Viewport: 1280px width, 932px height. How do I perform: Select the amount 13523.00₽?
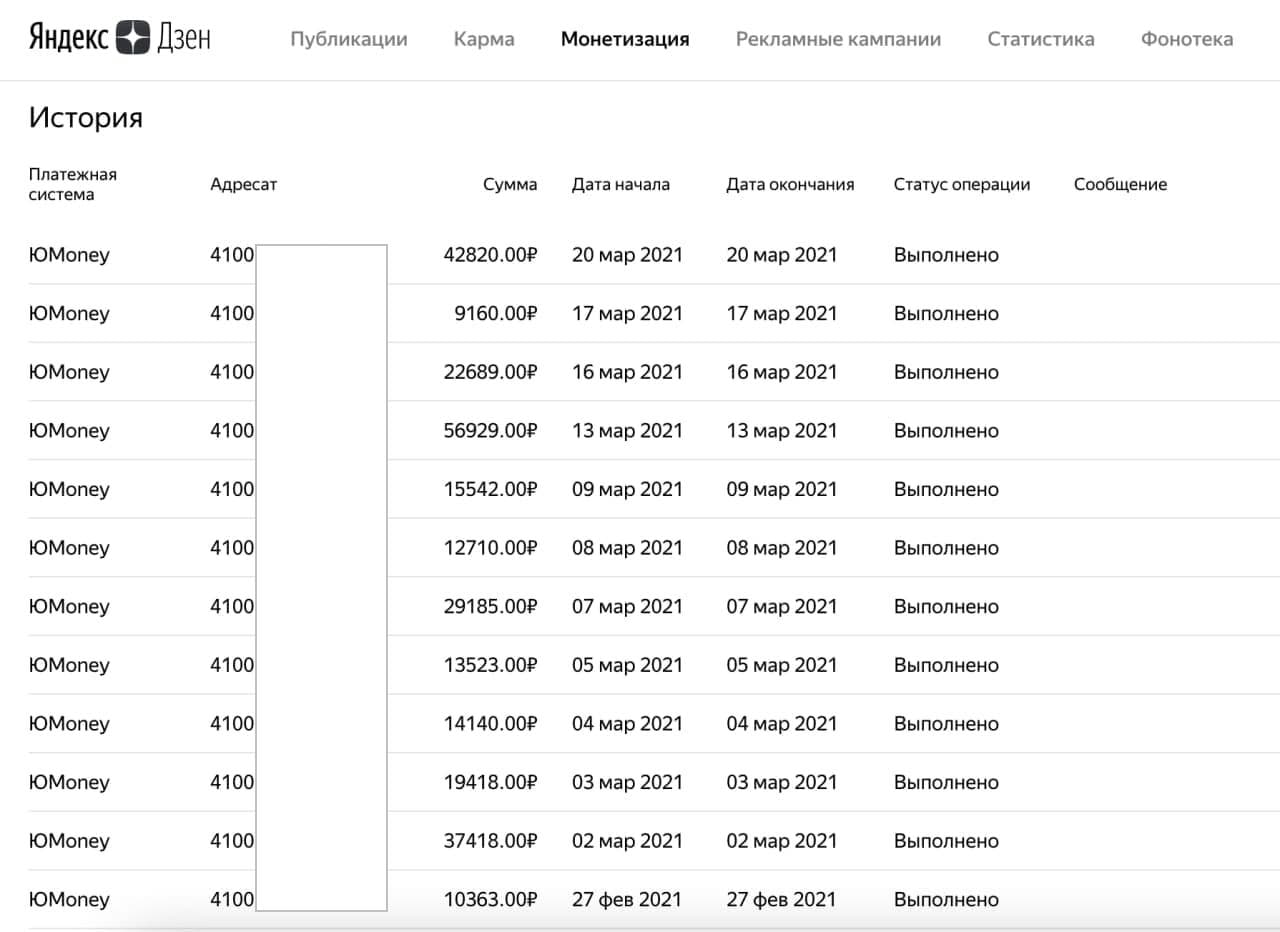coord(490,665)
